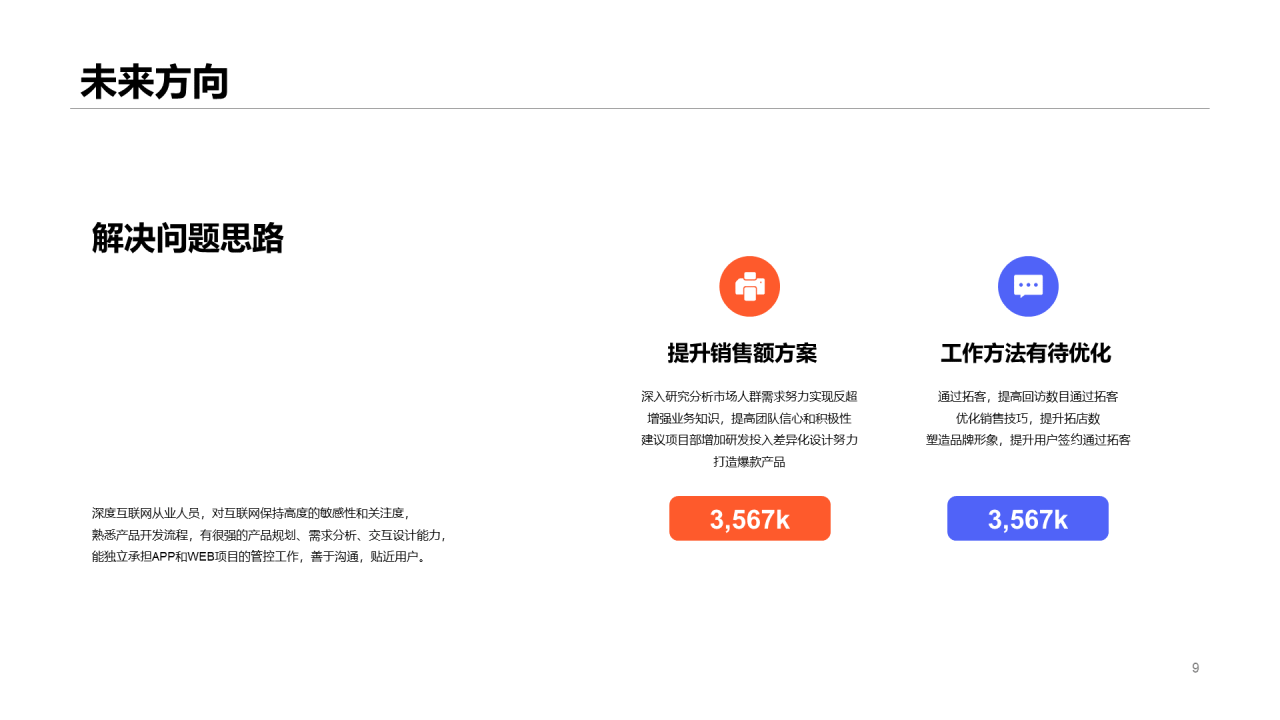The height and width of the screenshot is (720, 1280).
Task: Click the text 打造爆款产品
Action: (749, 462)
